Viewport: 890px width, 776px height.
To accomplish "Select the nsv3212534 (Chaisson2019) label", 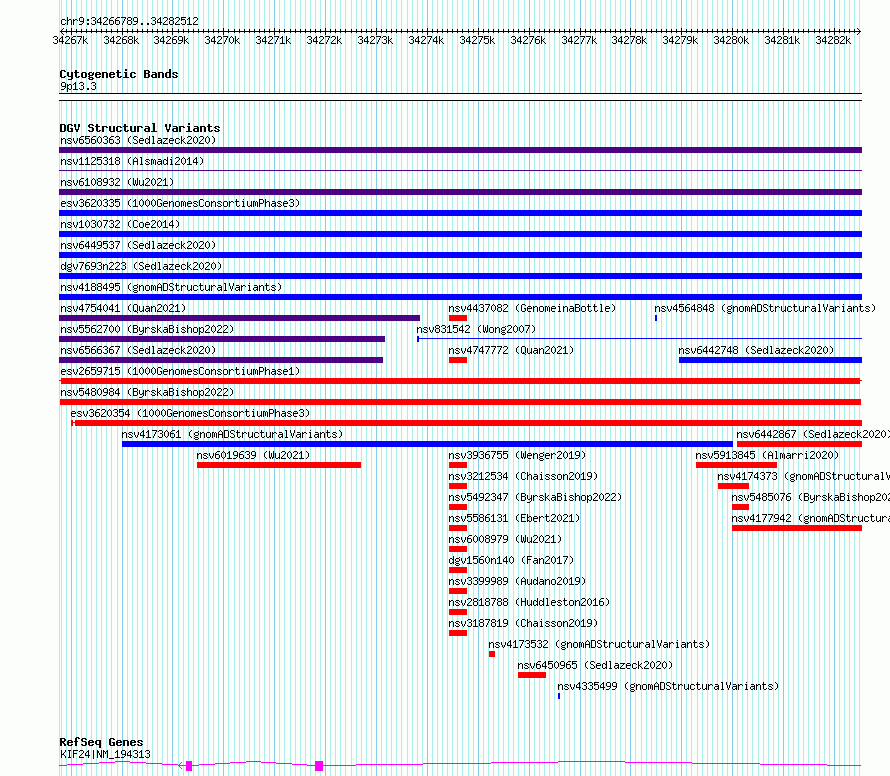I will [523, 476].
